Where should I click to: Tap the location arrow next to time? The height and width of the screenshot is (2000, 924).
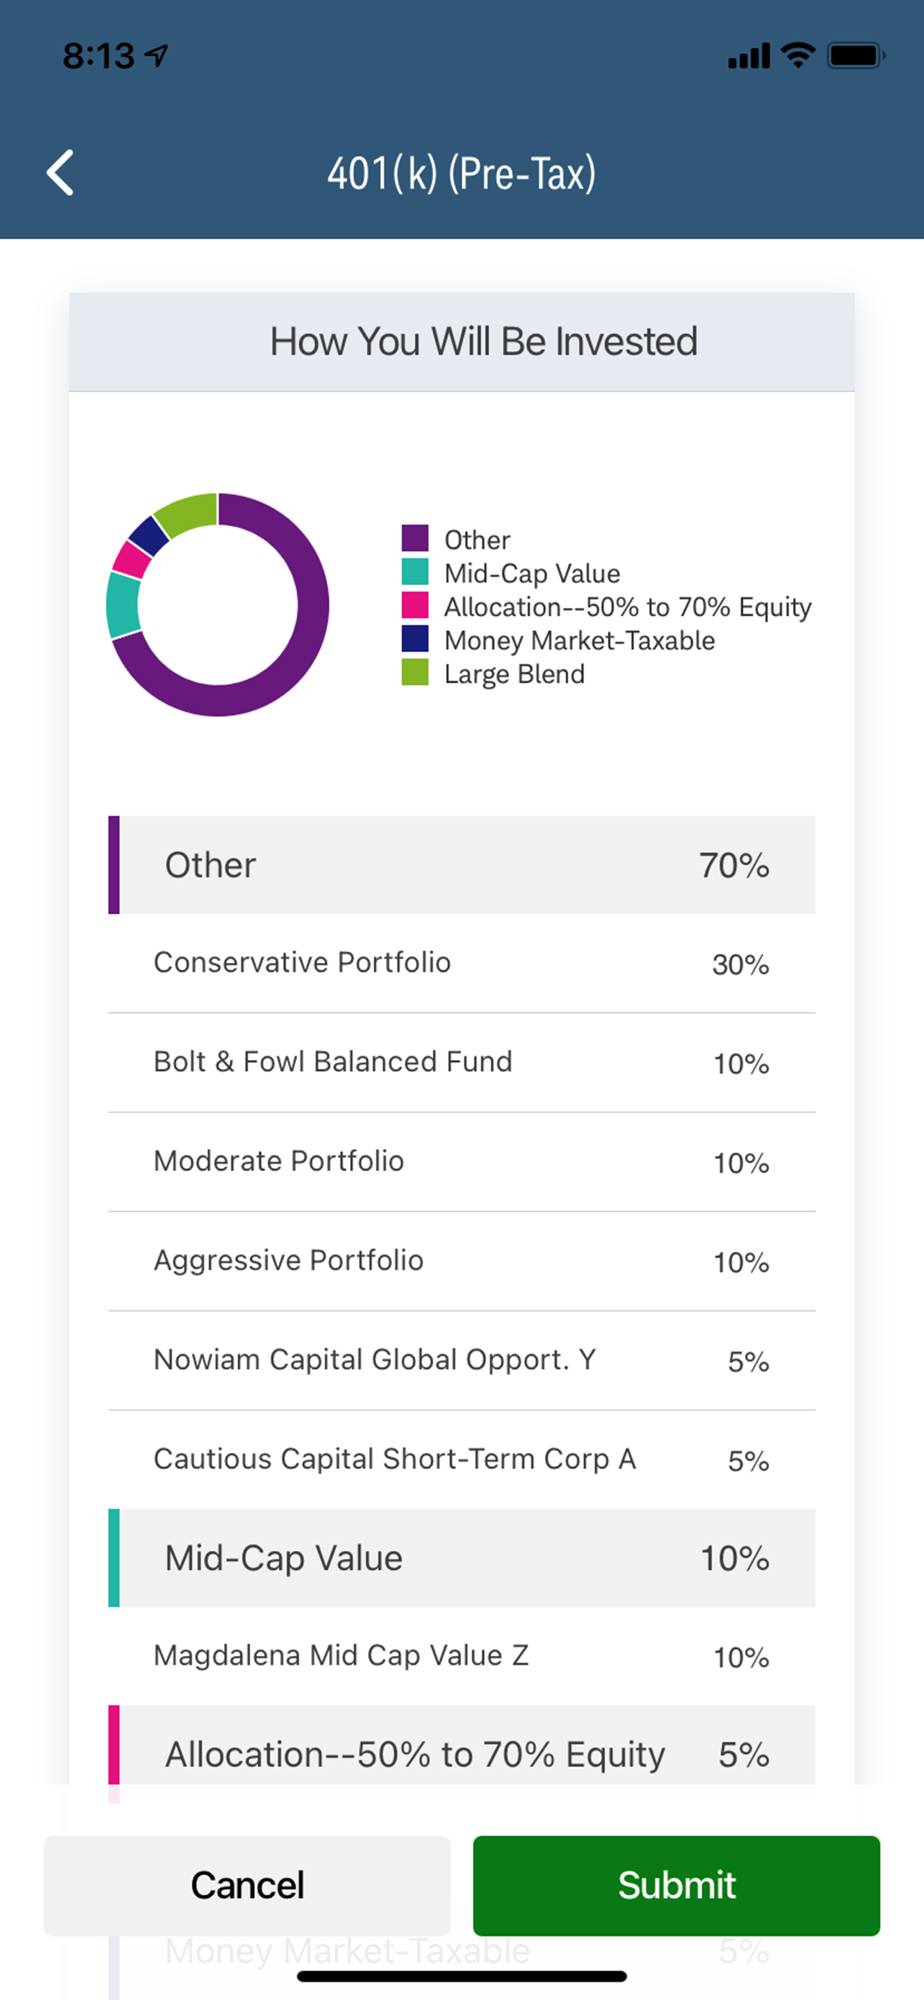(x=156, y=55)
